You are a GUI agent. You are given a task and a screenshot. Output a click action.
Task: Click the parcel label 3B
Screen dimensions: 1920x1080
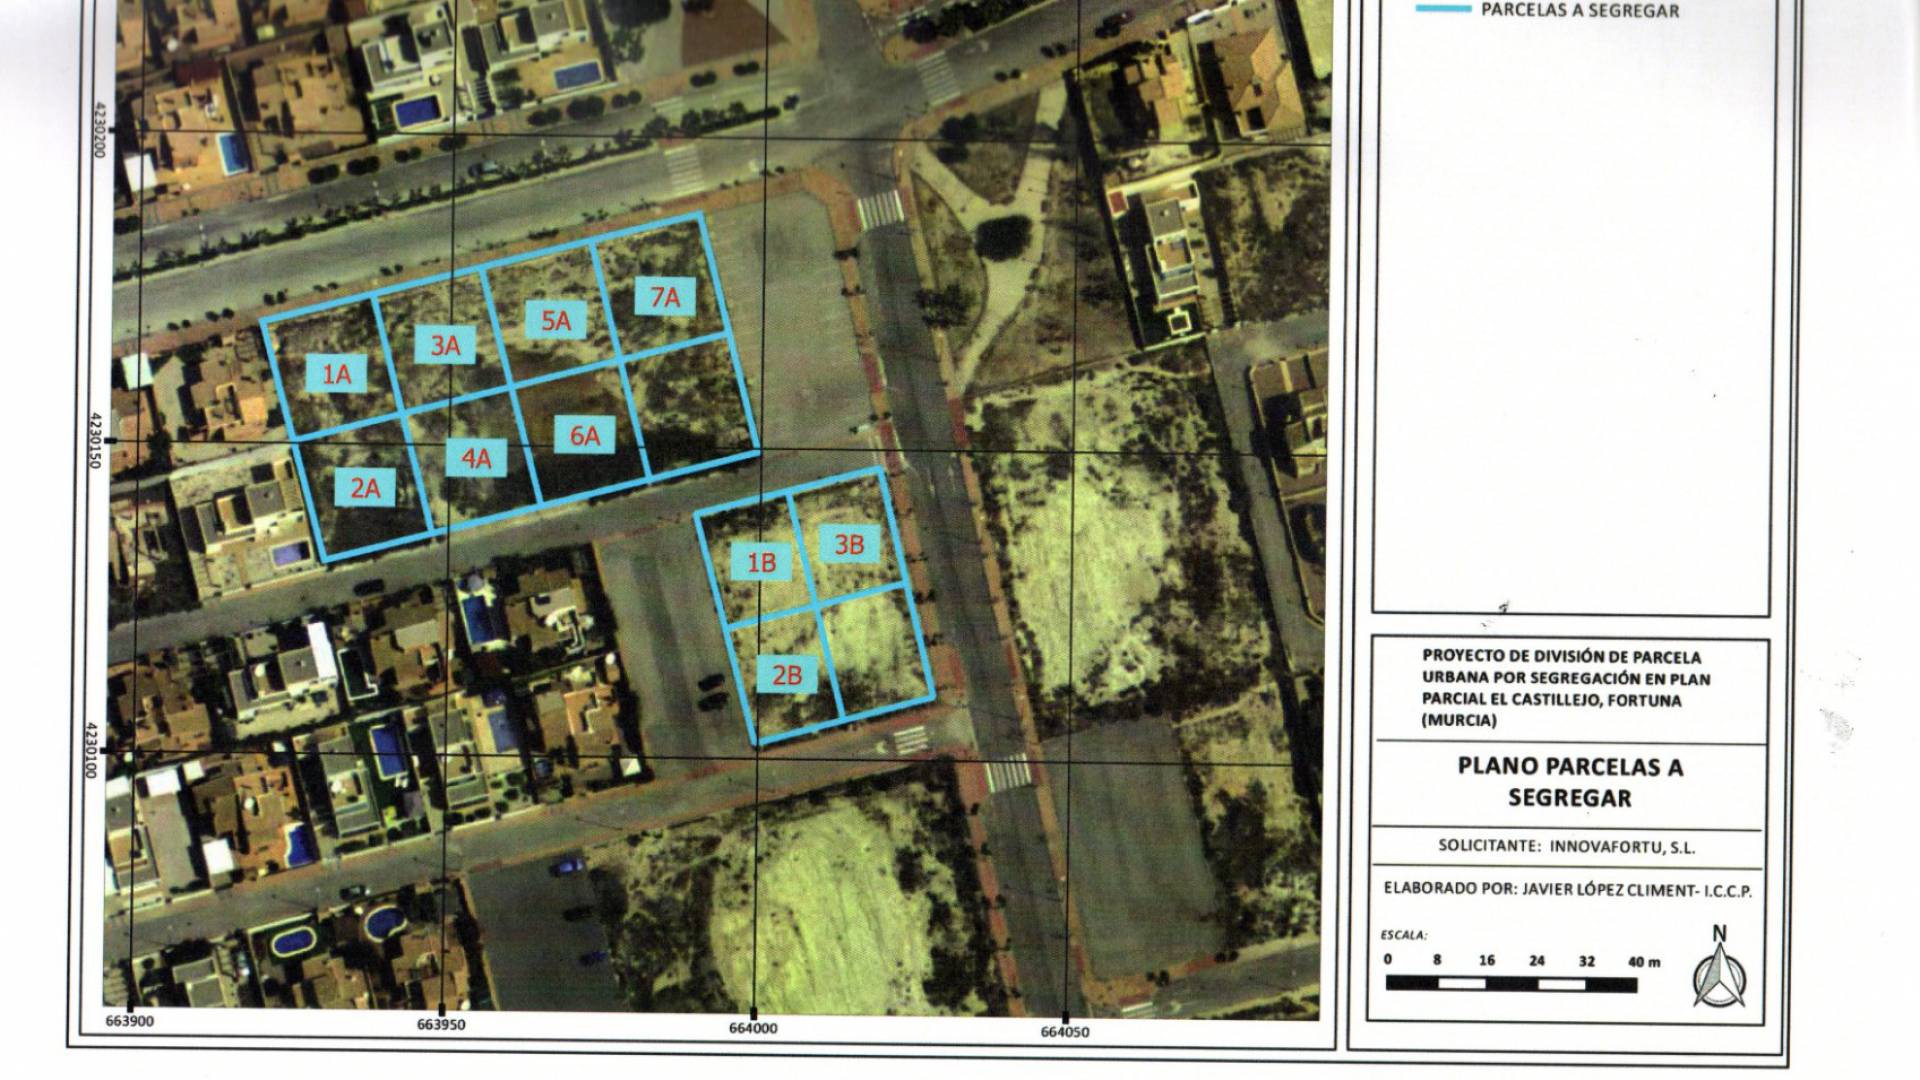click(x=849, y=544)
